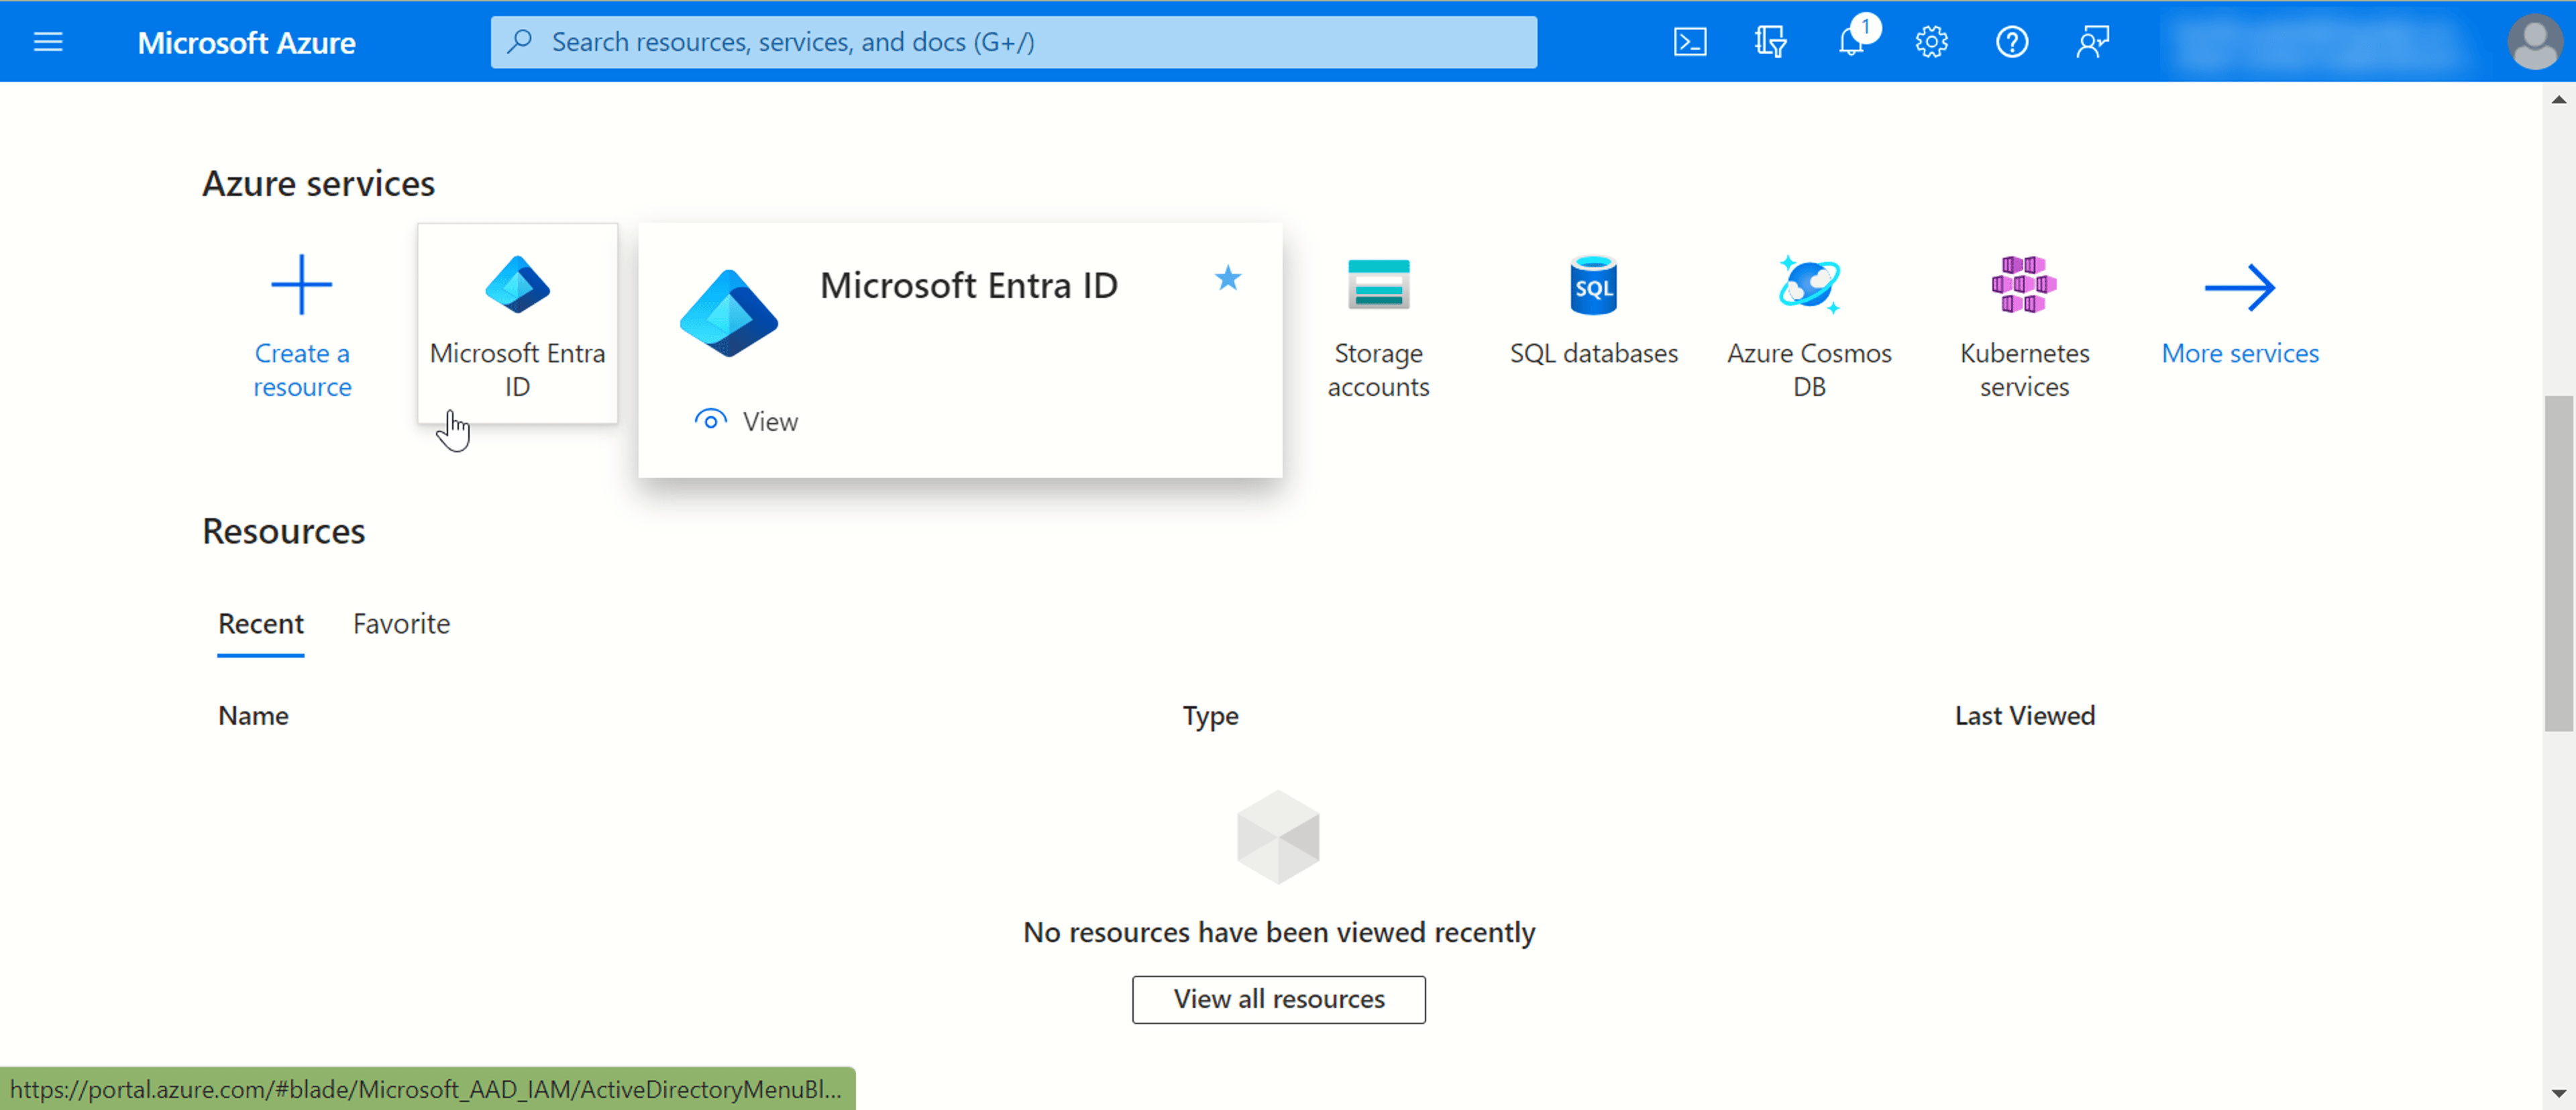Screen dimensions: 2576x1110
Task: Click the Last Viewed column header
Action: pyautogui.click(x=2024, y=716)
